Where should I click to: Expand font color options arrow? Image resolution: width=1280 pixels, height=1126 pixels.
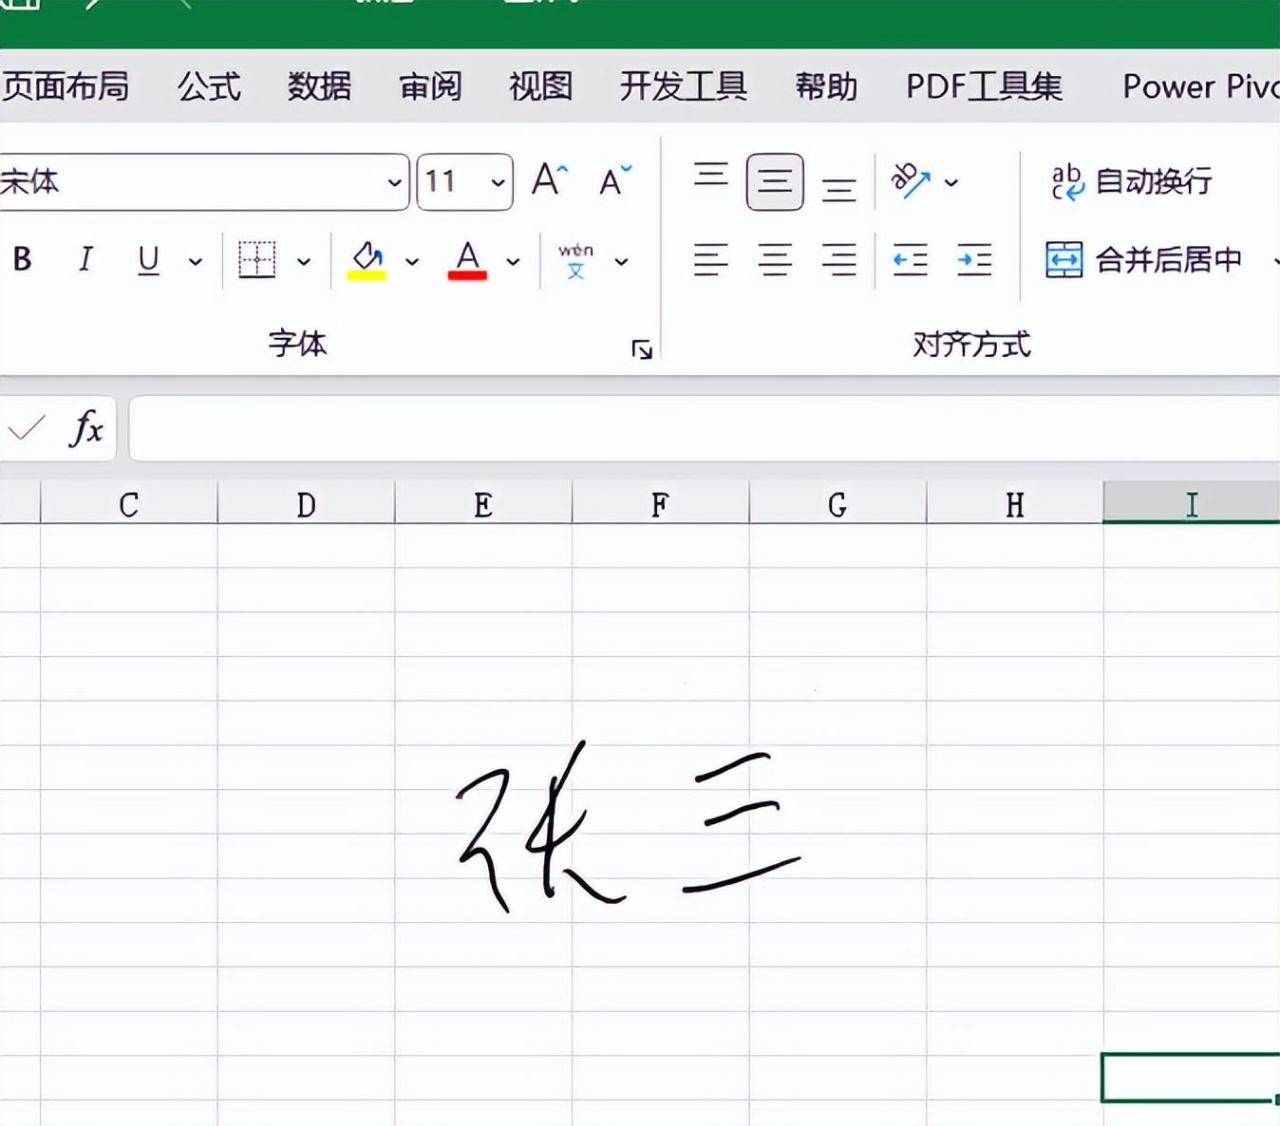click(513, 261)
